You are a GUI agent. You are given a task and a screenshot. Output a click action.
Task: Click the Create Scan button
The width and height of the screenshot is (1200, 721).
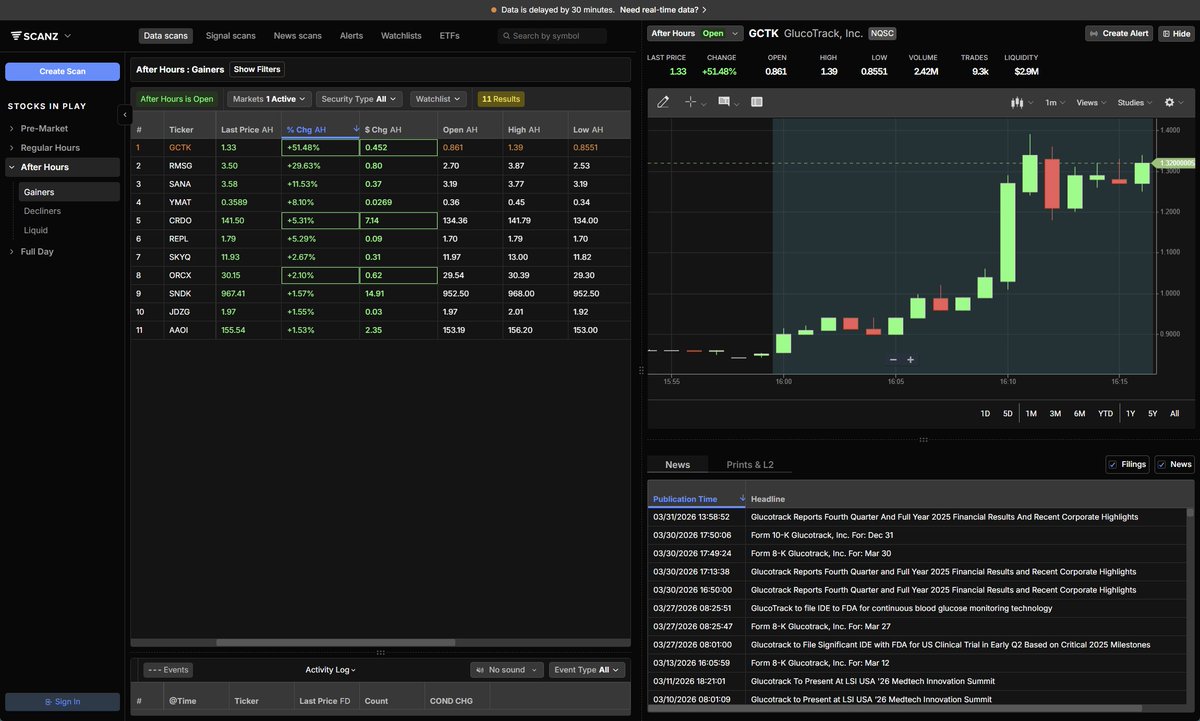click(62, 71)
